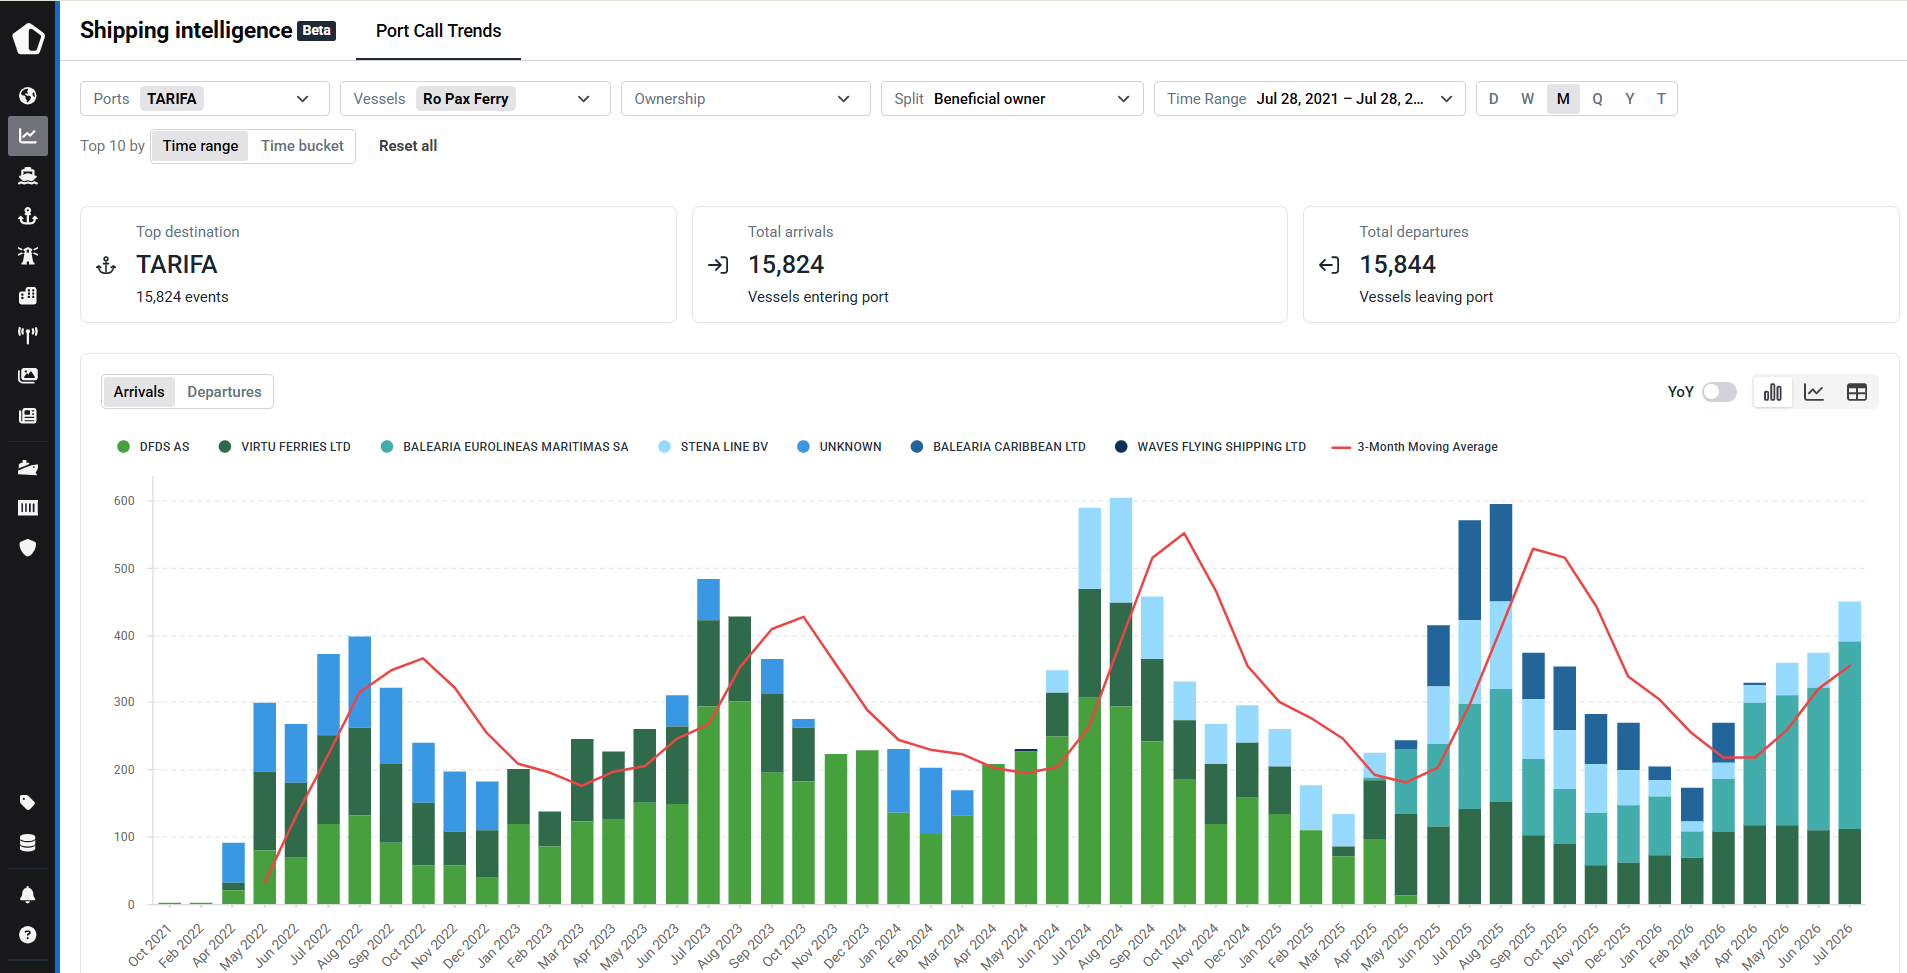Select quarterly Q time granularity
The height and width of the screenshot is (973, 1907).
point(1597,99)
